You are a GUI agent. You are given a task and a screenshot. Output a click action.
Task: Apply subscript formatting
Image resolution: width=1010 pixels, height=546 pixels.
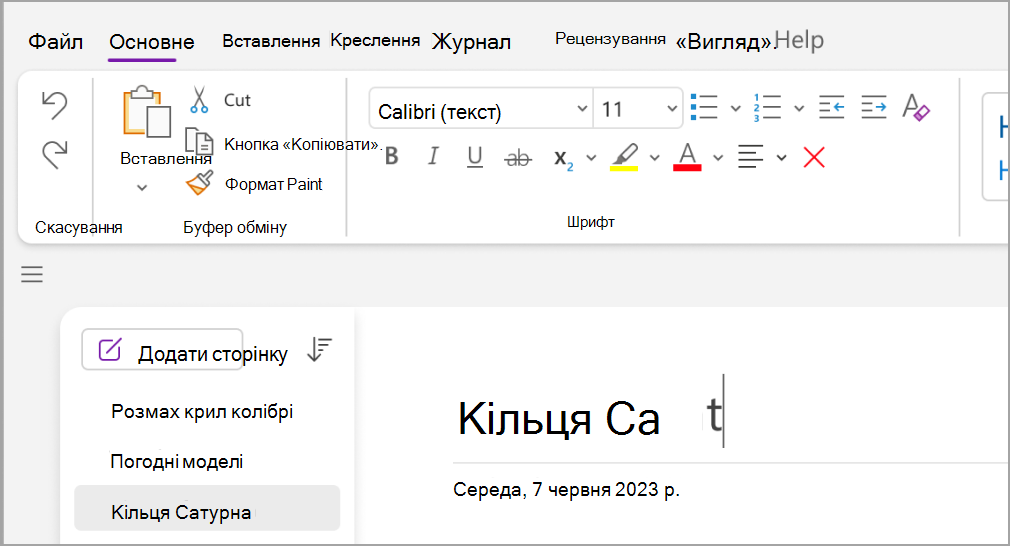pos(563,158)
